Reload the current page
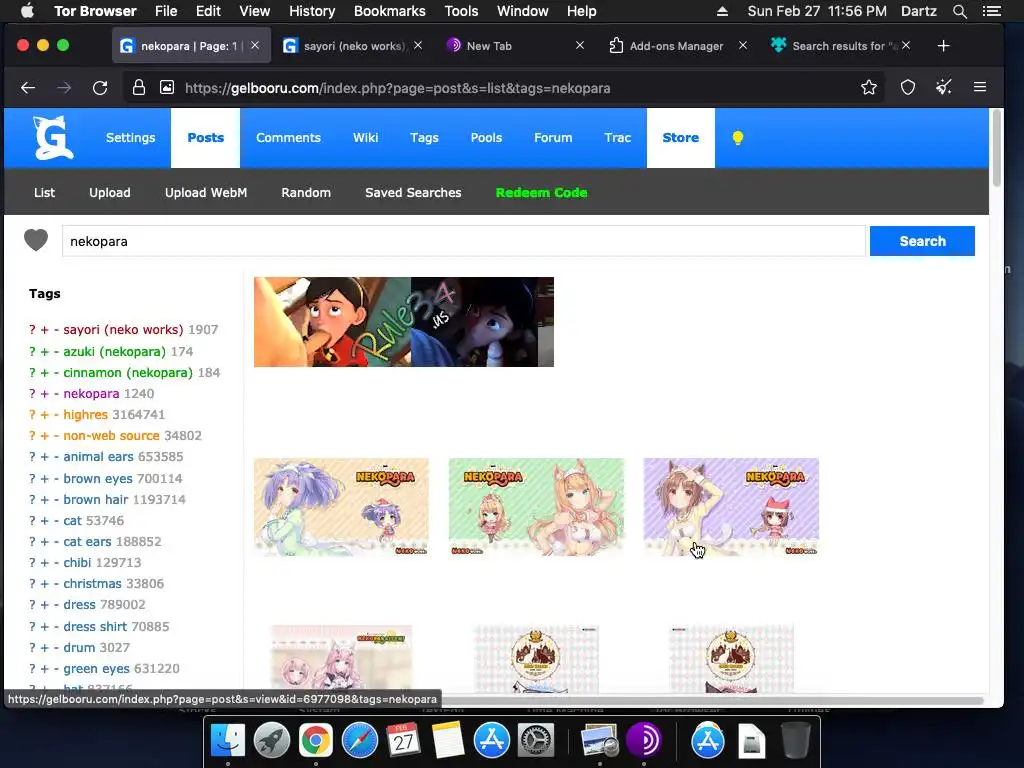This screenshot has height=768, width=1024. (x=100, y=88)
